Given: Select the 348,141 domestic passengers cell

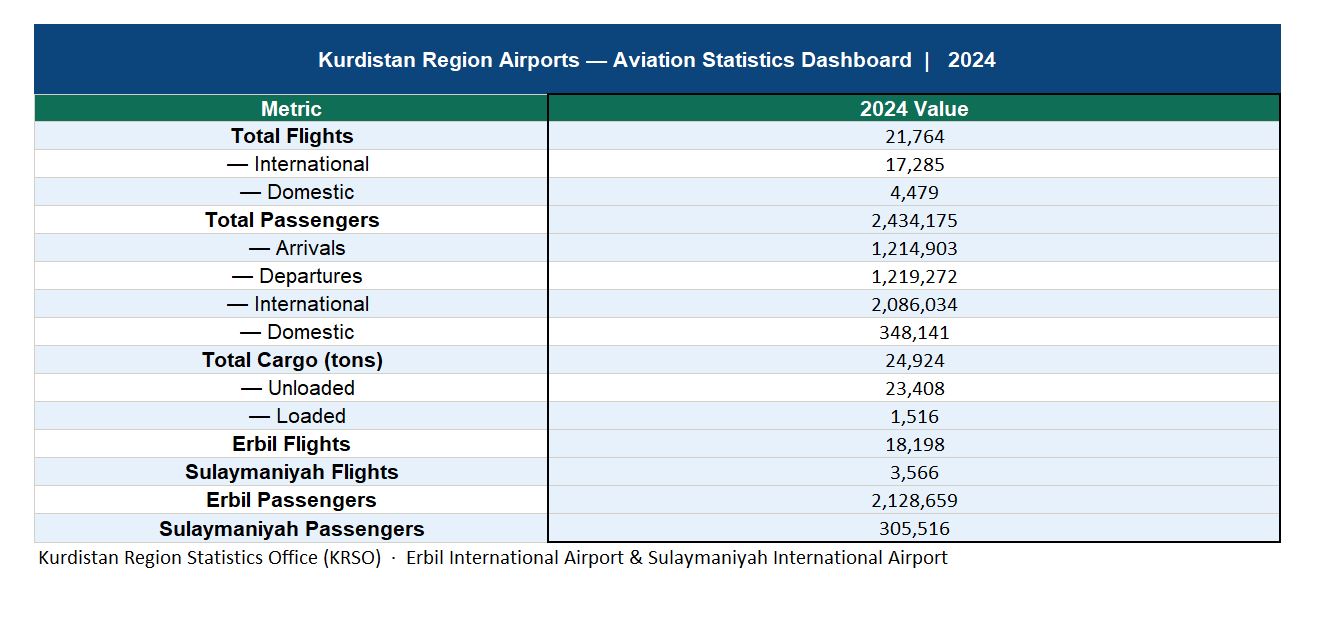Looking at the screenshot, I should [913, 333].
